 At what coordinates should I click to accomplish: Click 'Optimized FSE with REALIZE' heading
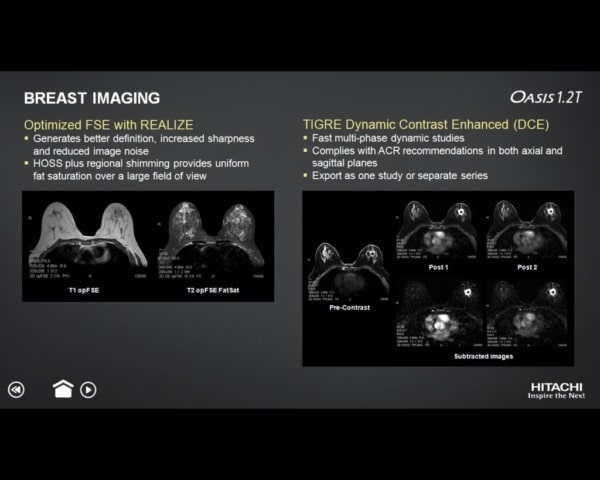(x=109, y=125)
